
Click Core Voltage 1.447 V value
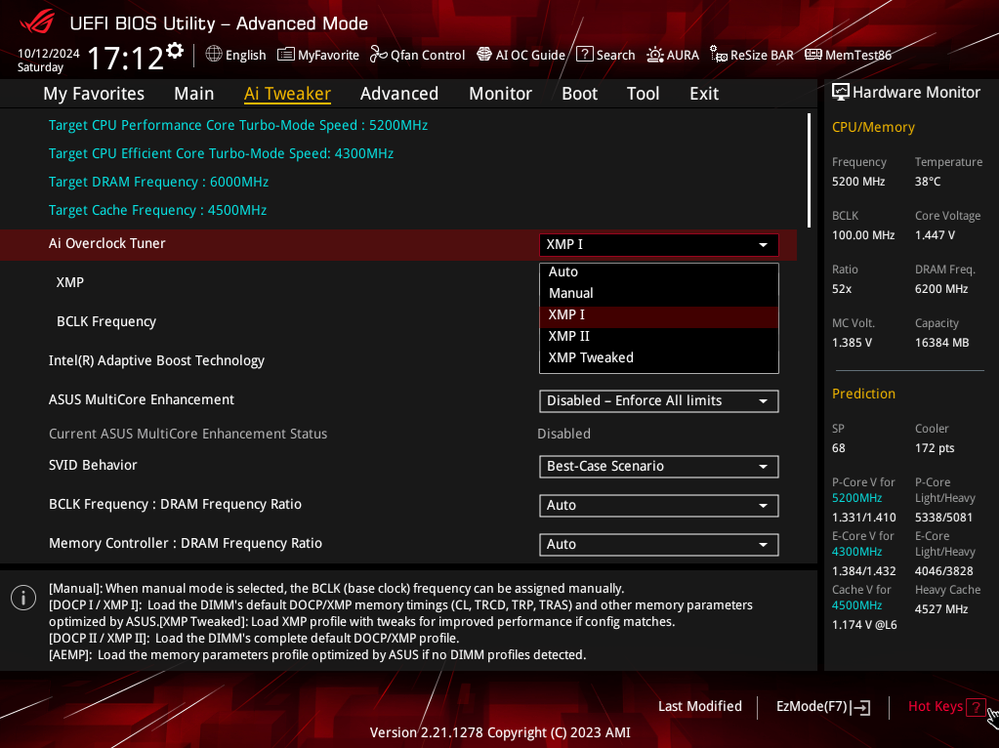click(935, 236)
